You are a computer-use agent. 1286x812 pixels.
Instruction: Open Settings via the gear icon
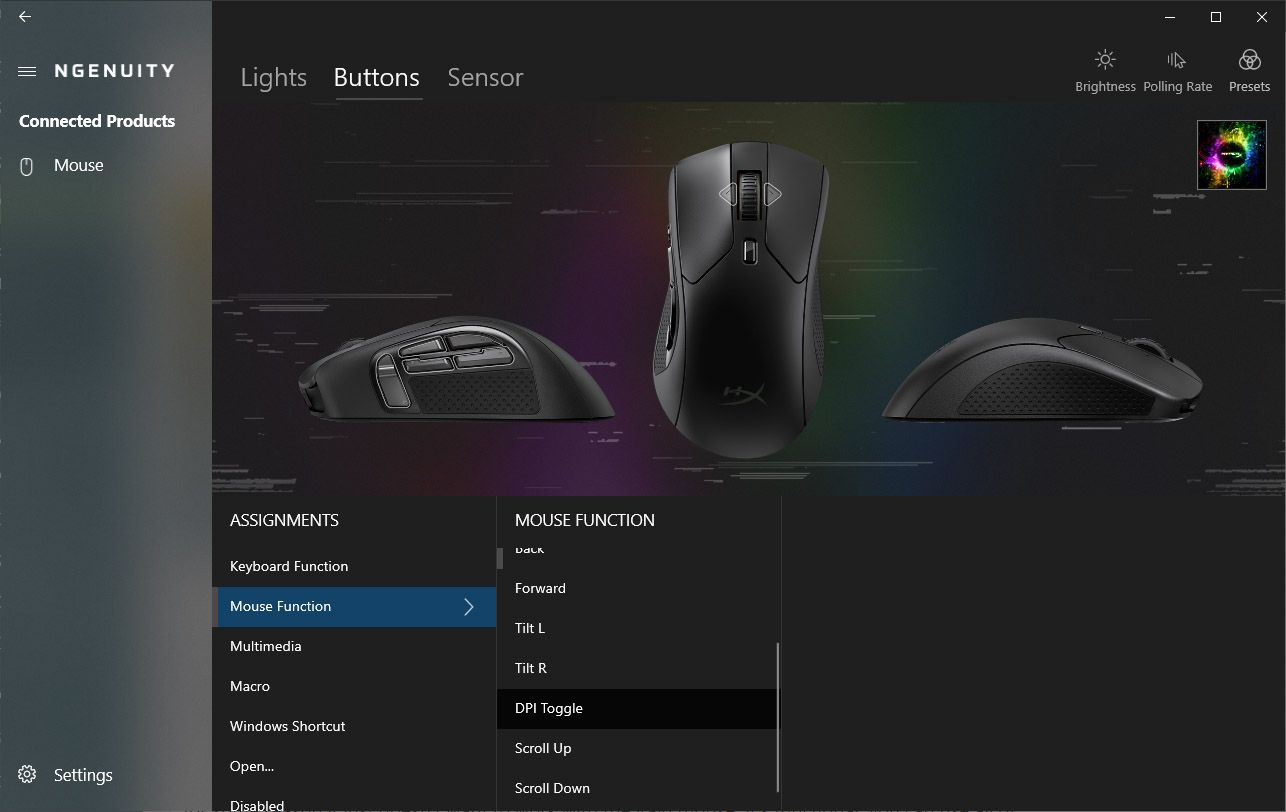(27, 775)
